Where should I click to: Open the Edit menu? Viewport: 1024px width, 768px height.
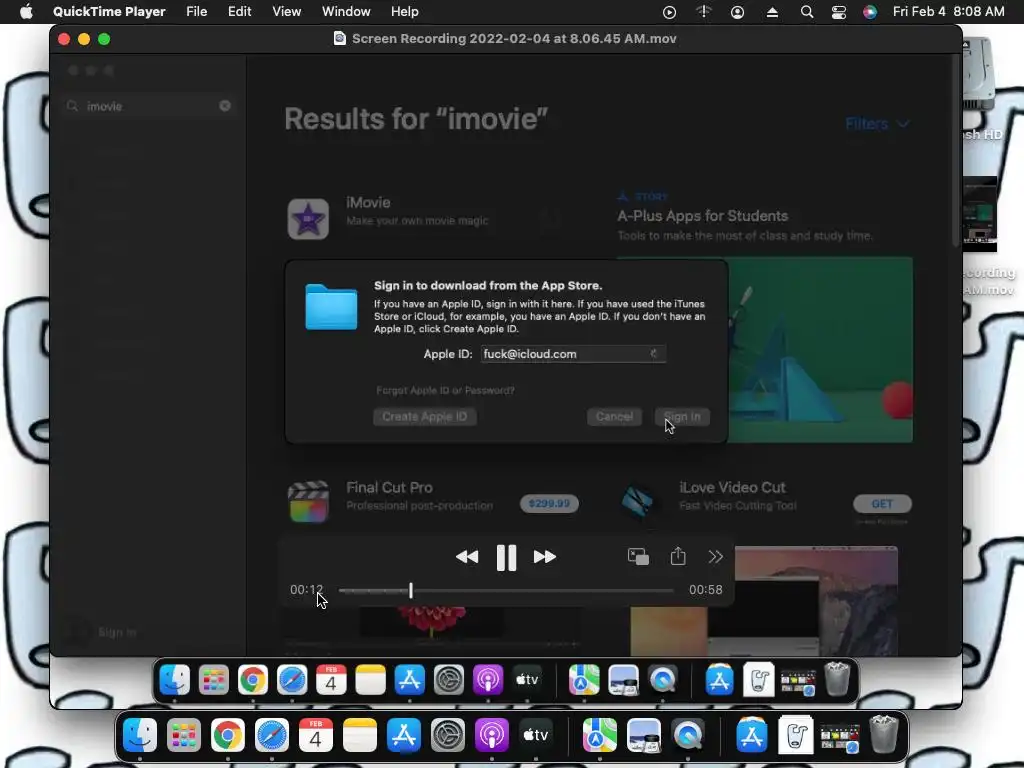(x=240, y=12)
